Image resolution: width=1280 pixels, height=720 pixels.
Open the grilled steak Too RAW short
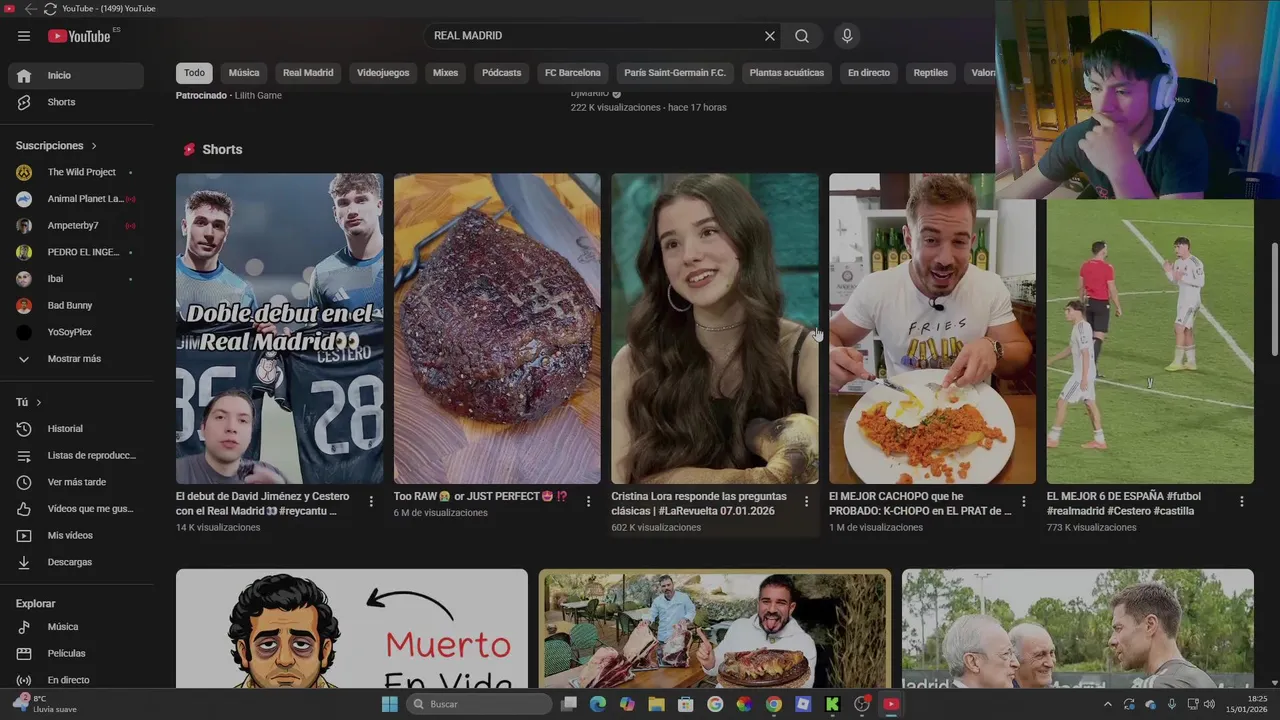coord(497,329)
